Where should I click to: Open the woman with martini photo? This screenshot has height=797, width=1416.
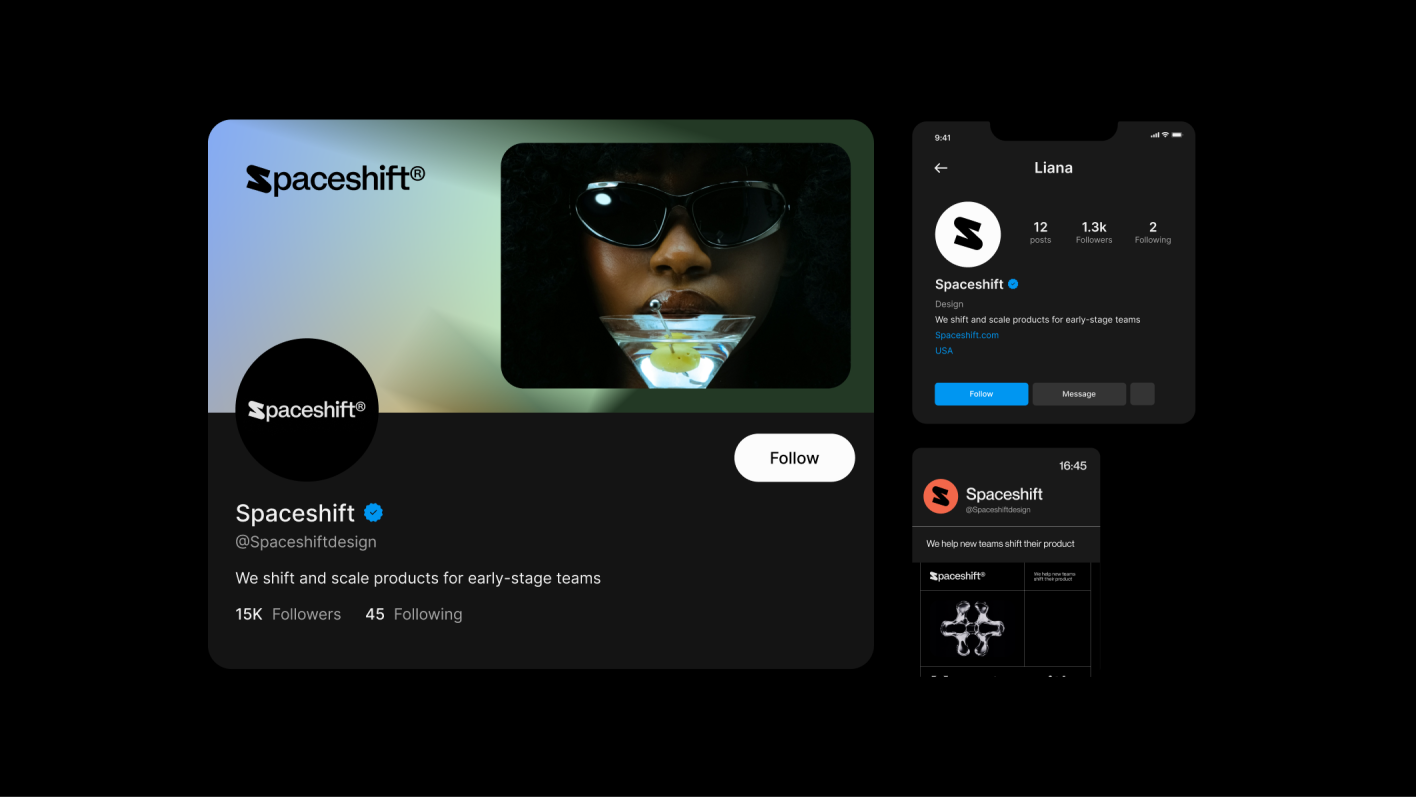coord(675,265)
